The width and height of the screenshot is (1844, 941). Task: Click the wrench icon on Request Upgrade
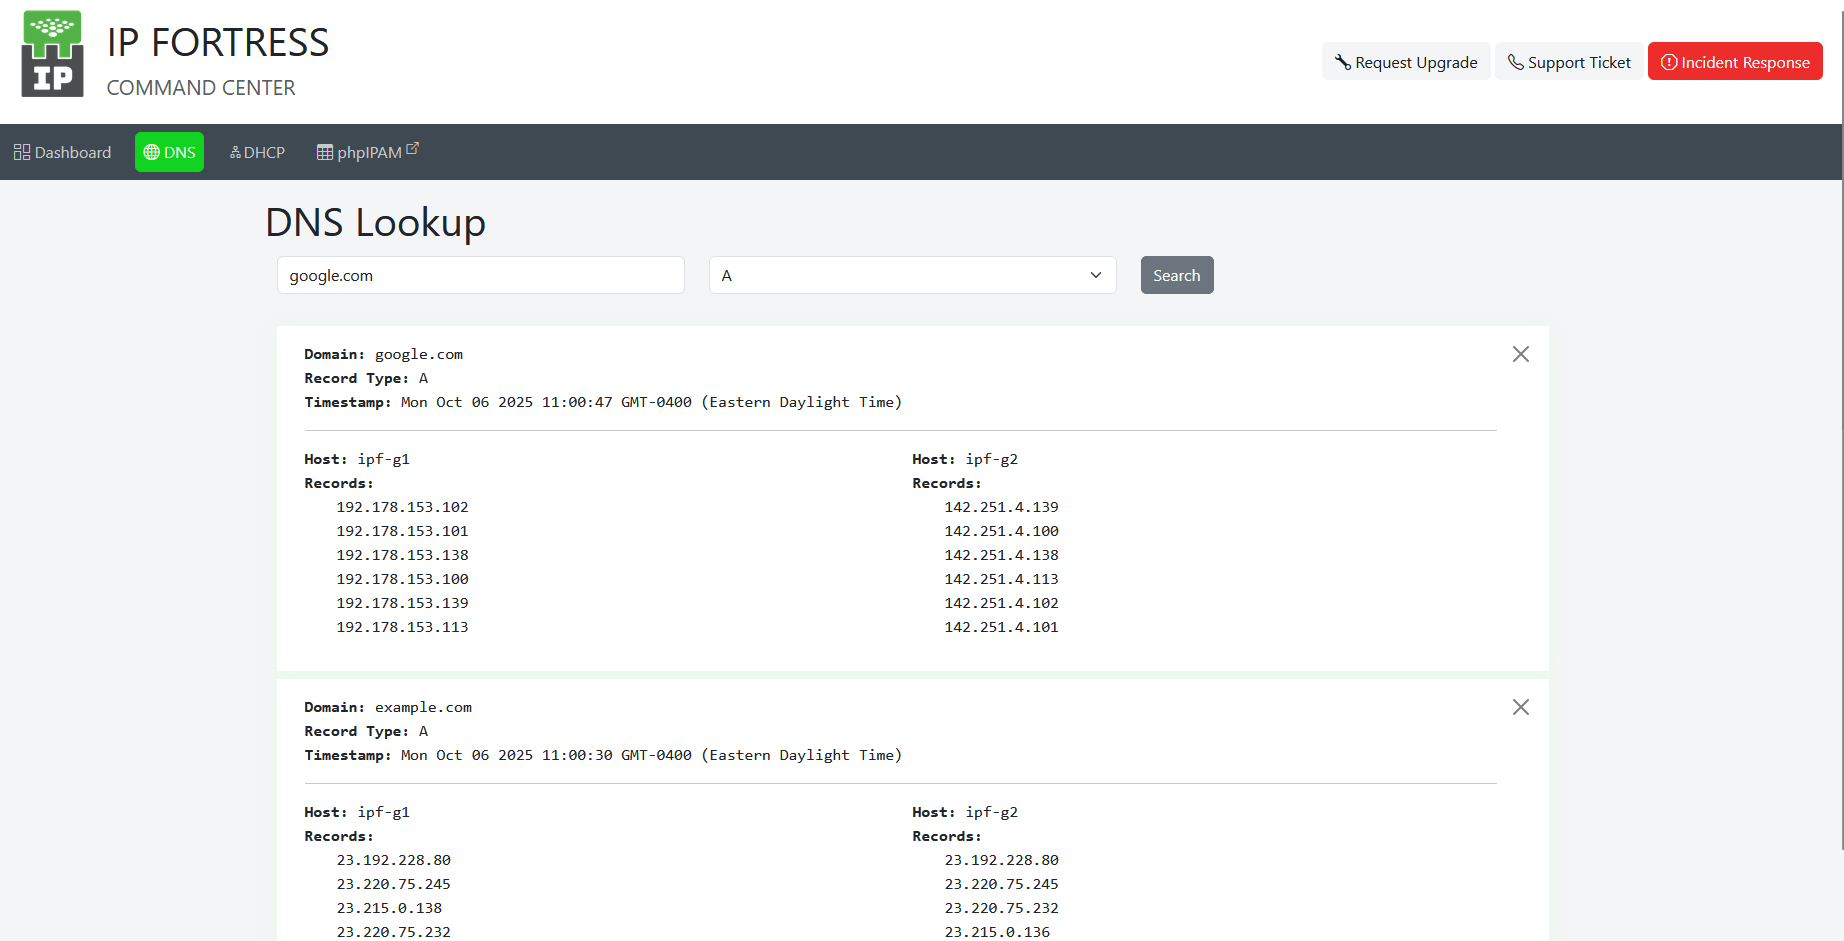1345,61
